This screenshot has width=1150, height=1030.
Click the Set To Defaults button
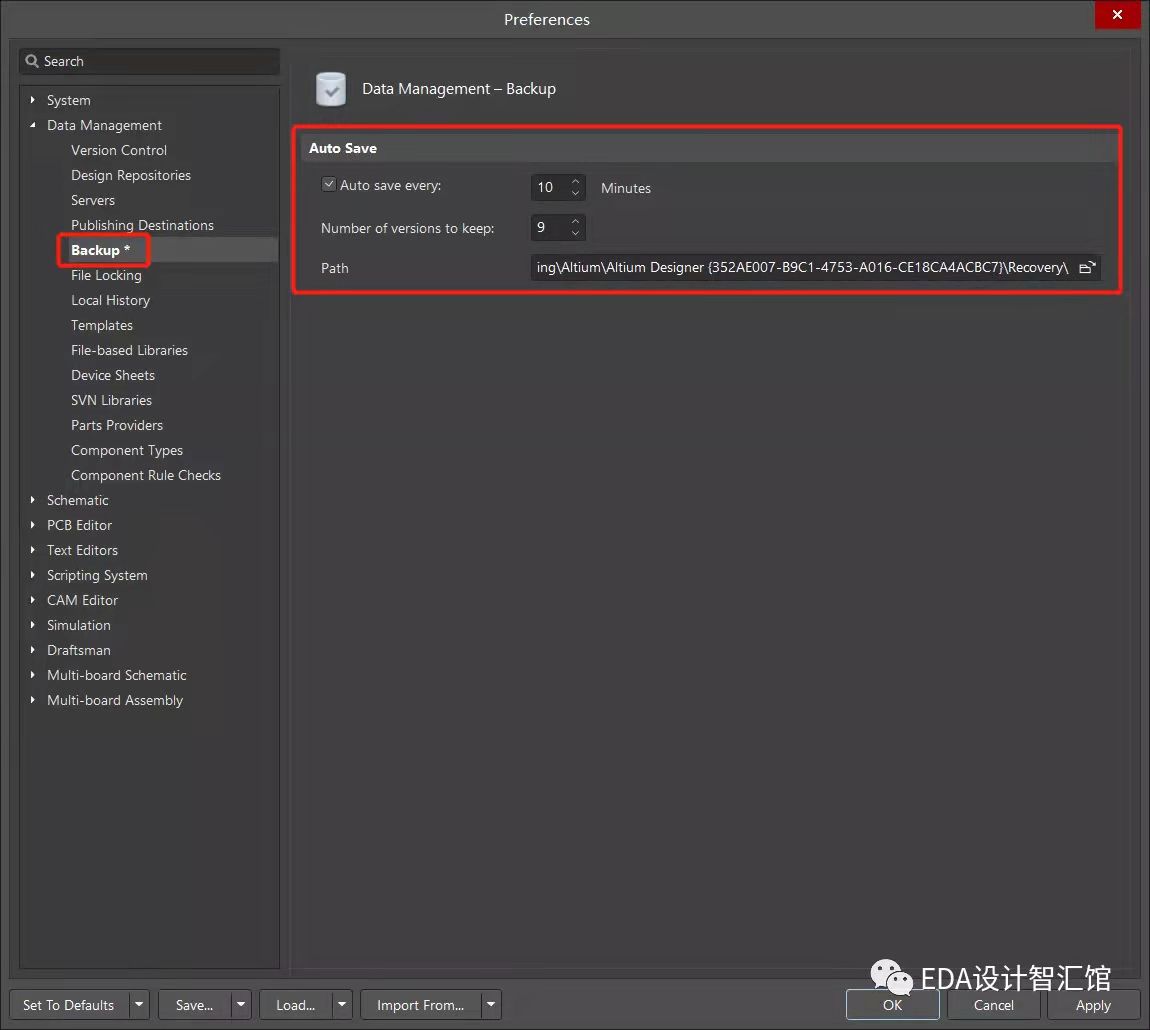tap(69, 1004)
